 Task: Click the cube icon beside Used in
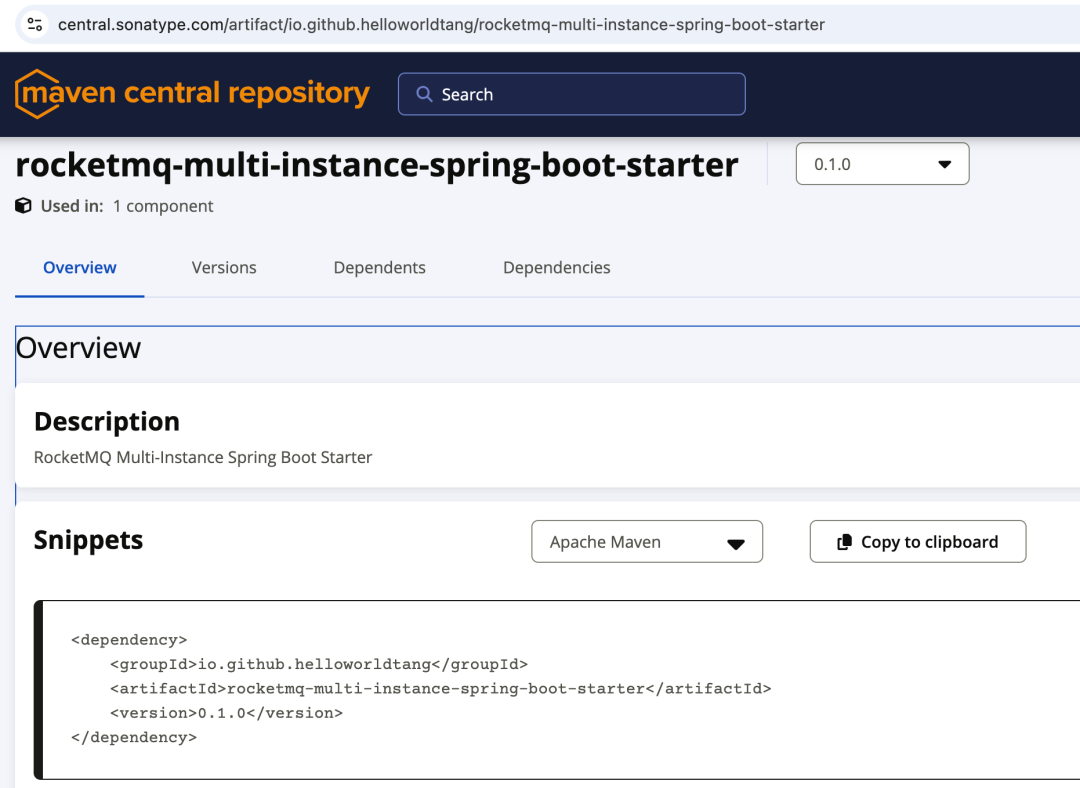24,206
